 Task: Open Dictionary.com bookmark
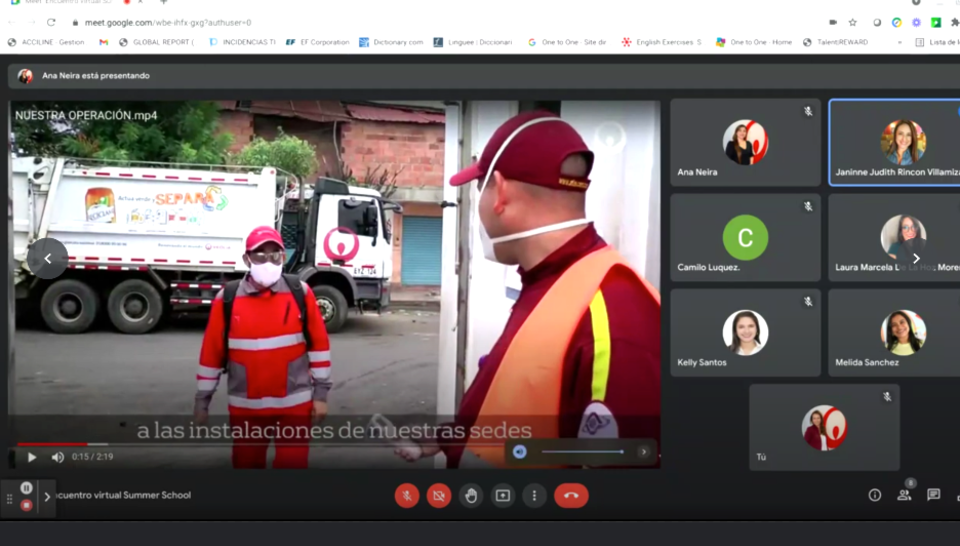pos(391,42)
